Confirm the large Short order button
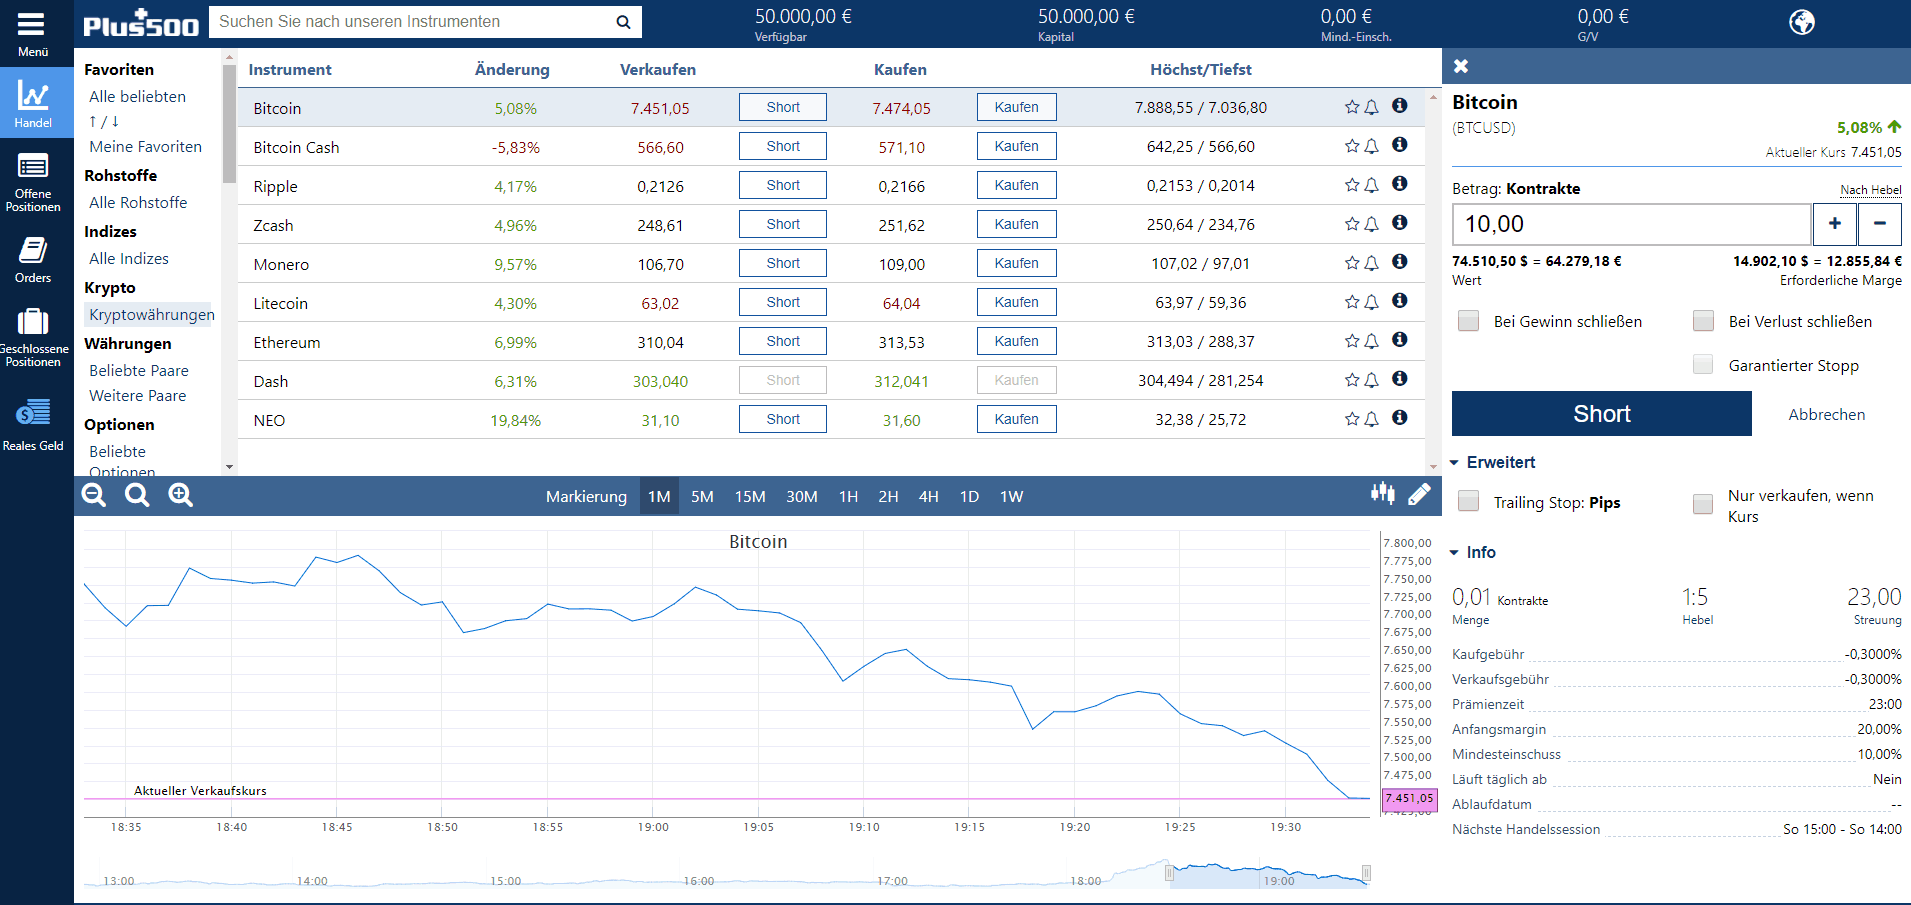Viewport: 1911px width, 905px height. (1601, 414)
